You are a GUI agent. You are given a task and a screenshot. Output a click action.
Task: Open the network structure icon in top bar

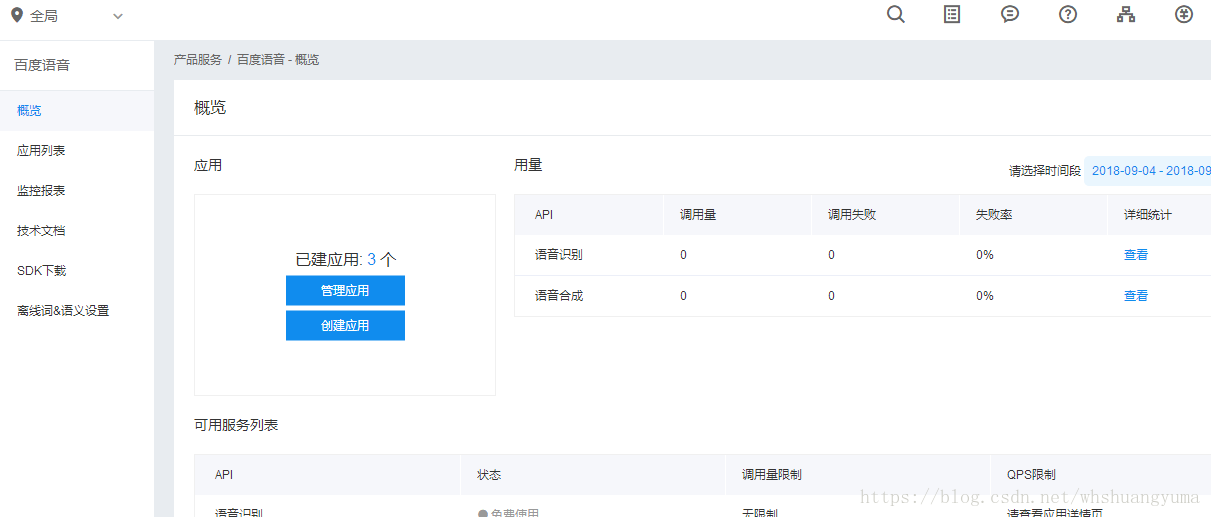(x=1126, y=15)
